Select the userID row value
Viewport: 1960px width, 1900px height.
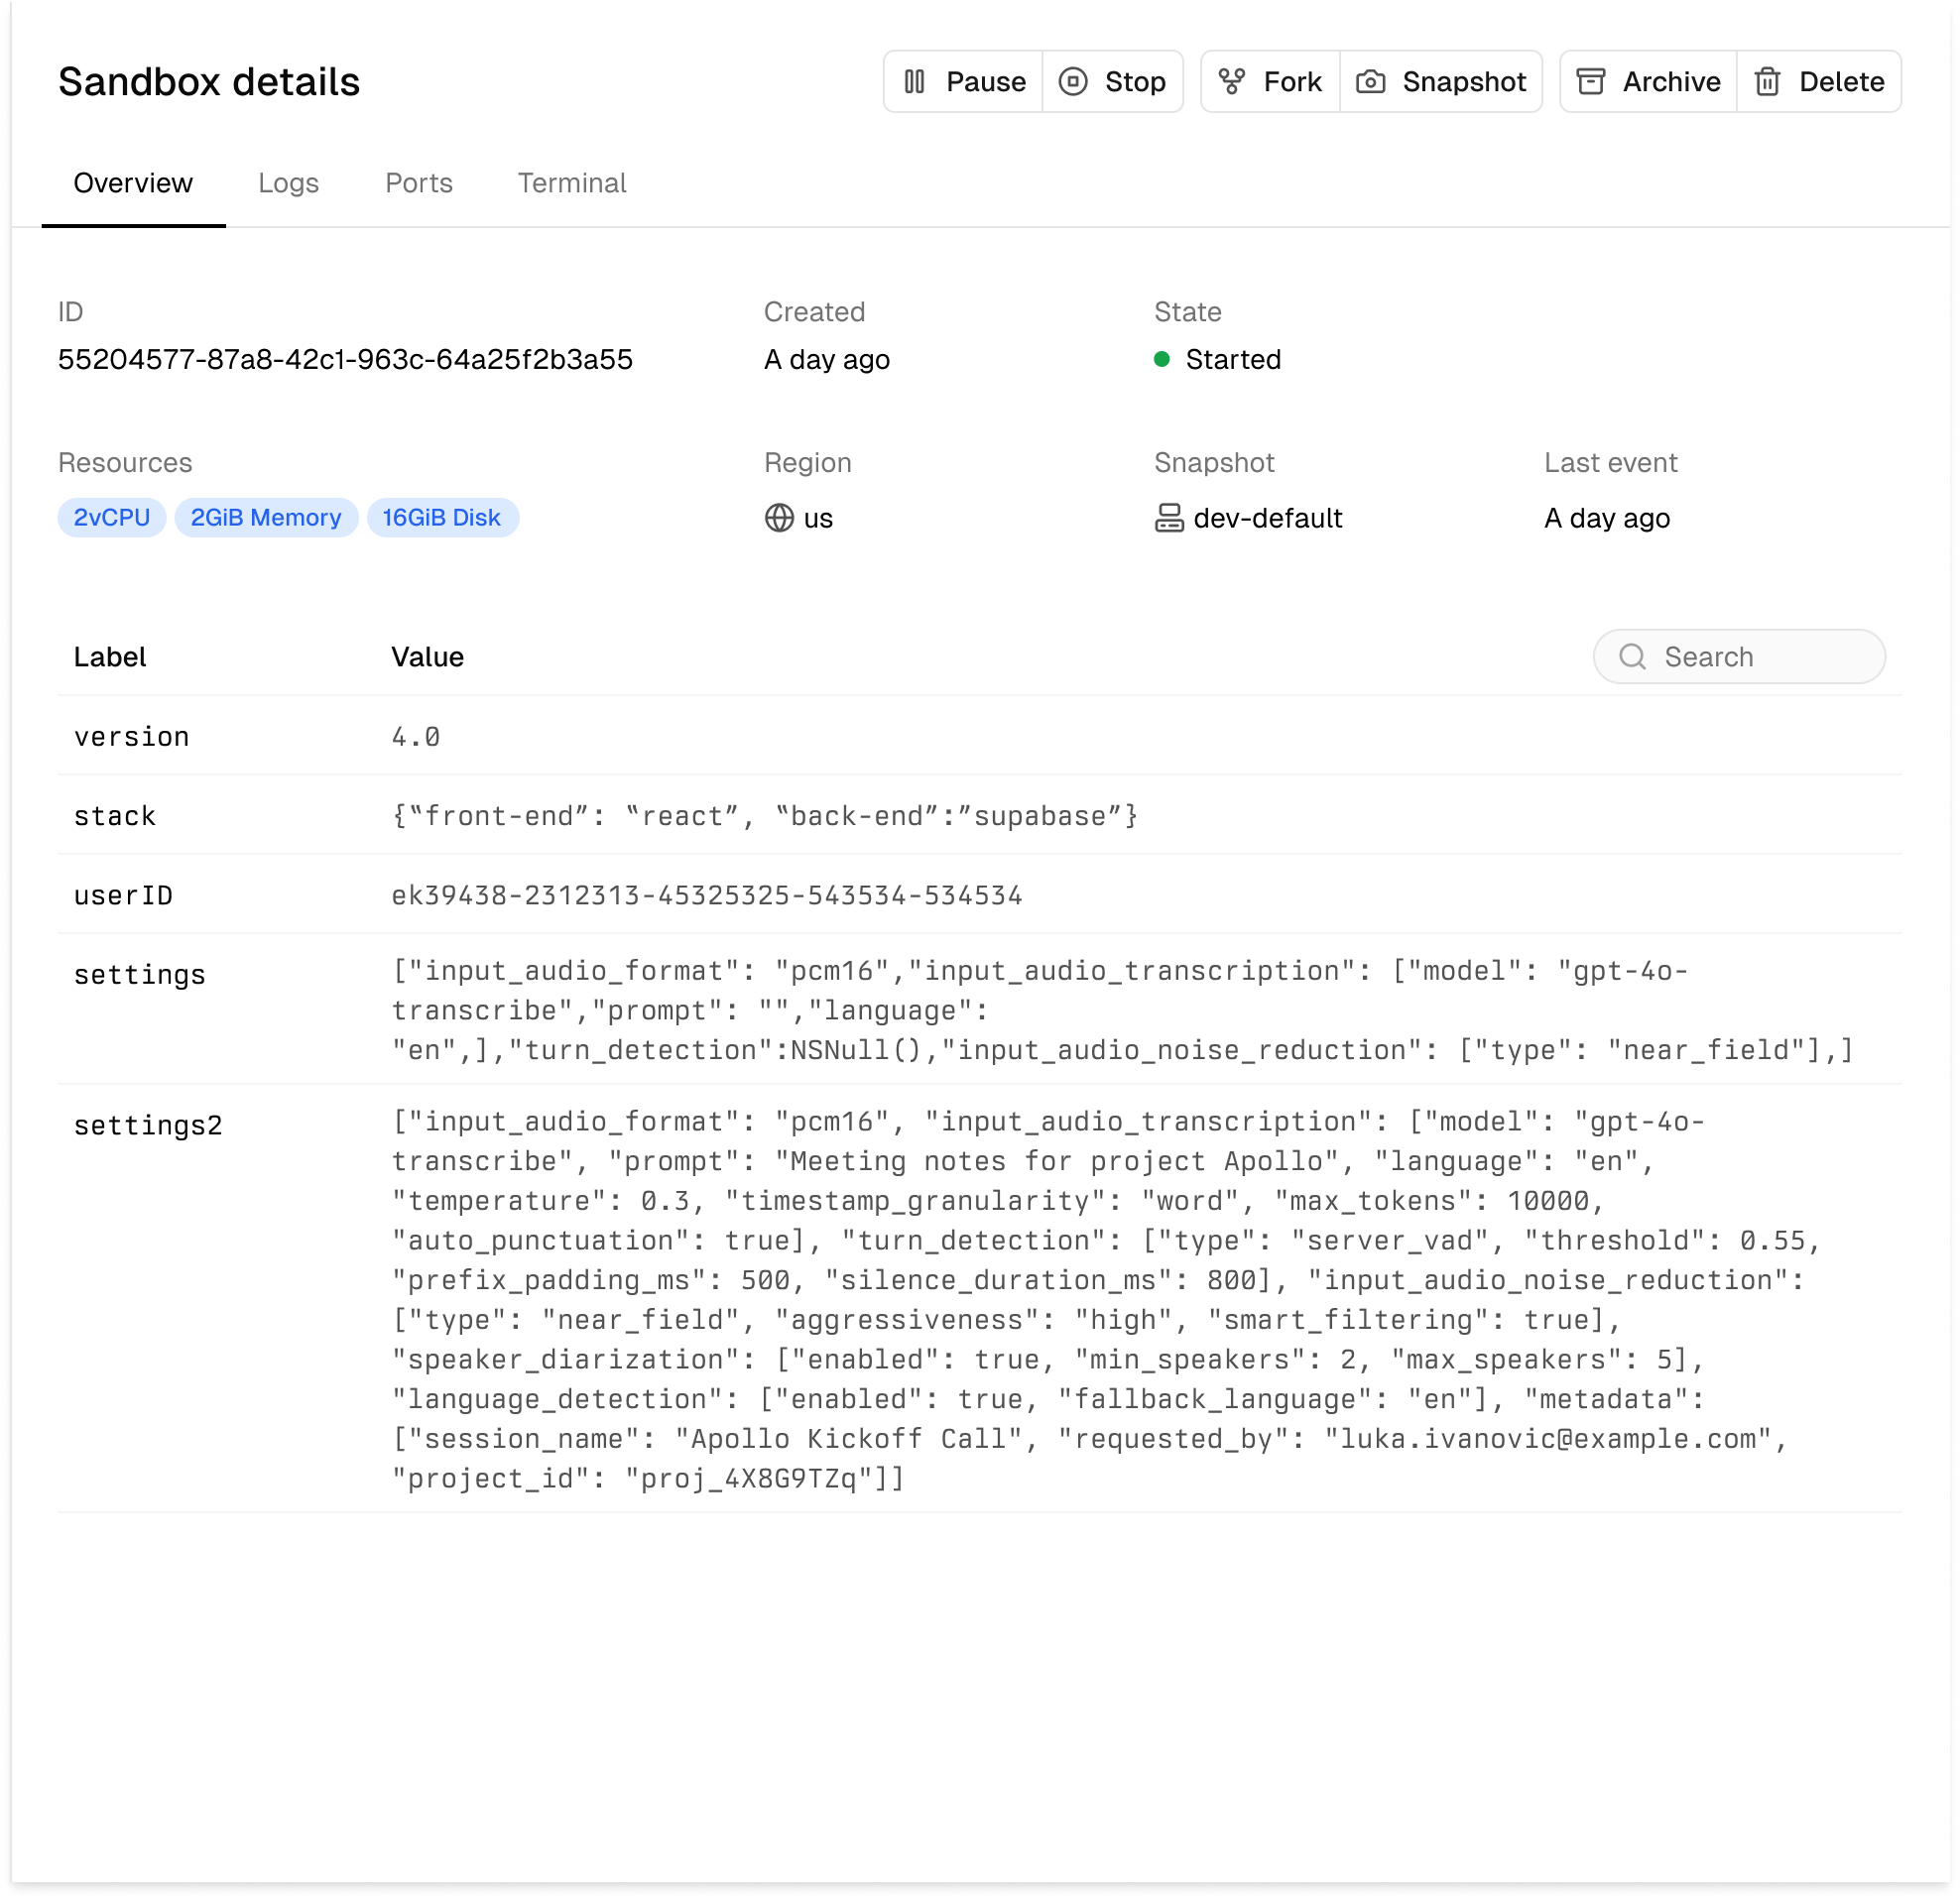706,895
